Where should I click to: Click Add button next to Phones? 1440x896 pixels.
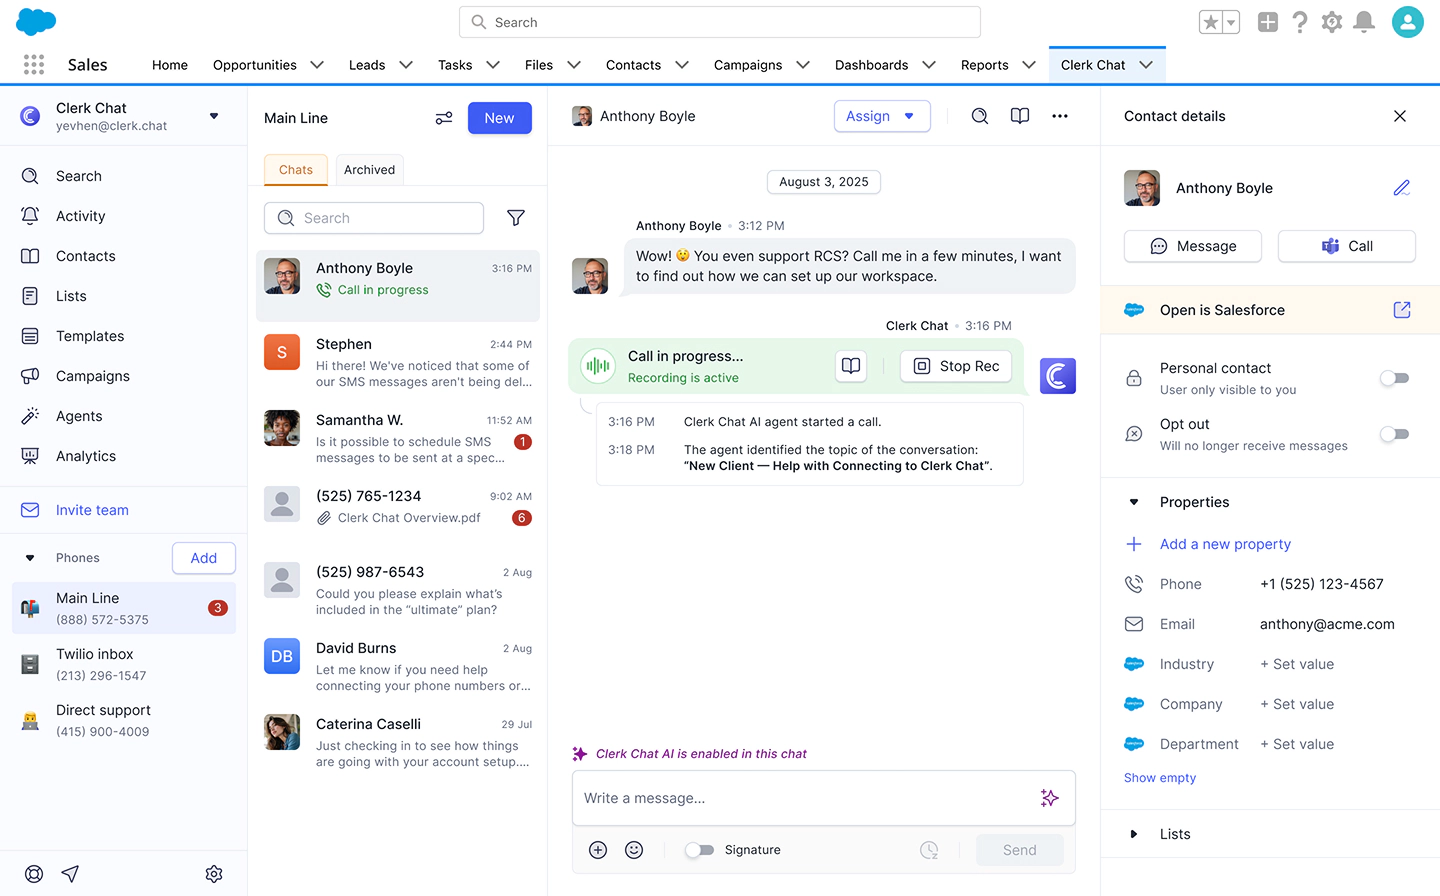[204, 558]
